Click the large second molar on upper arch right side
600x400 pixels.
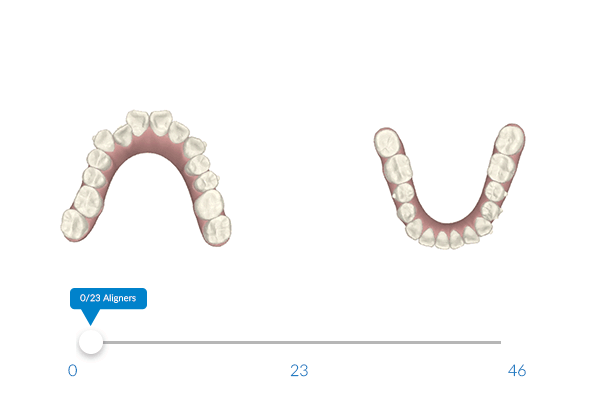tap(209, 204)
